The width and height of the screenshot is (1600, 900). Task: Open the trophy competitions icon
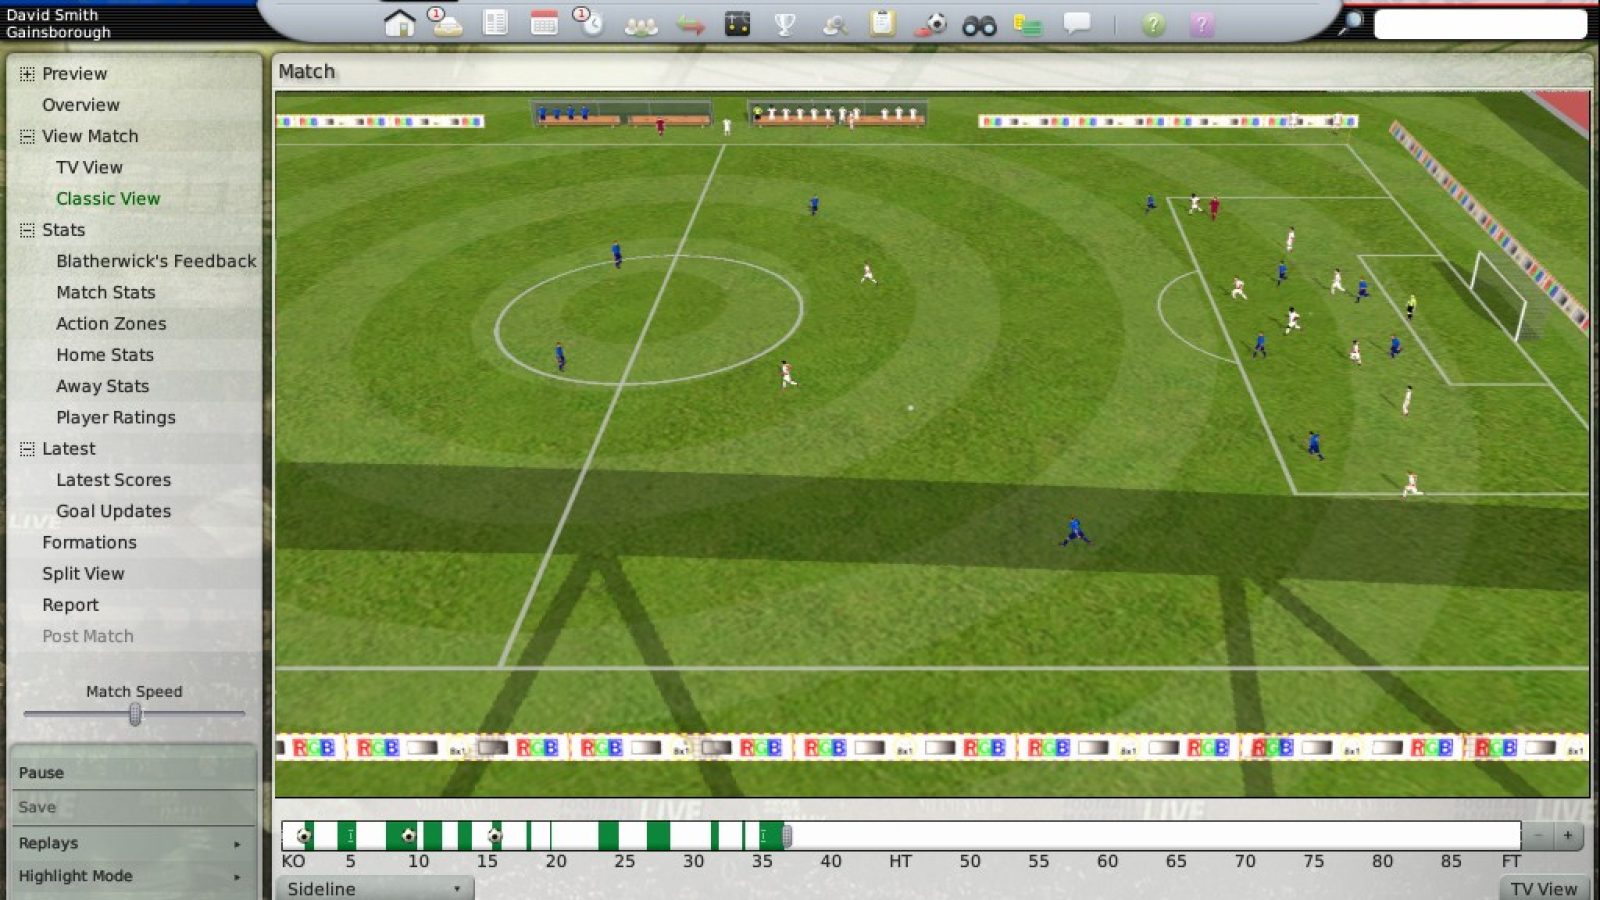click(x=785, y=24)
